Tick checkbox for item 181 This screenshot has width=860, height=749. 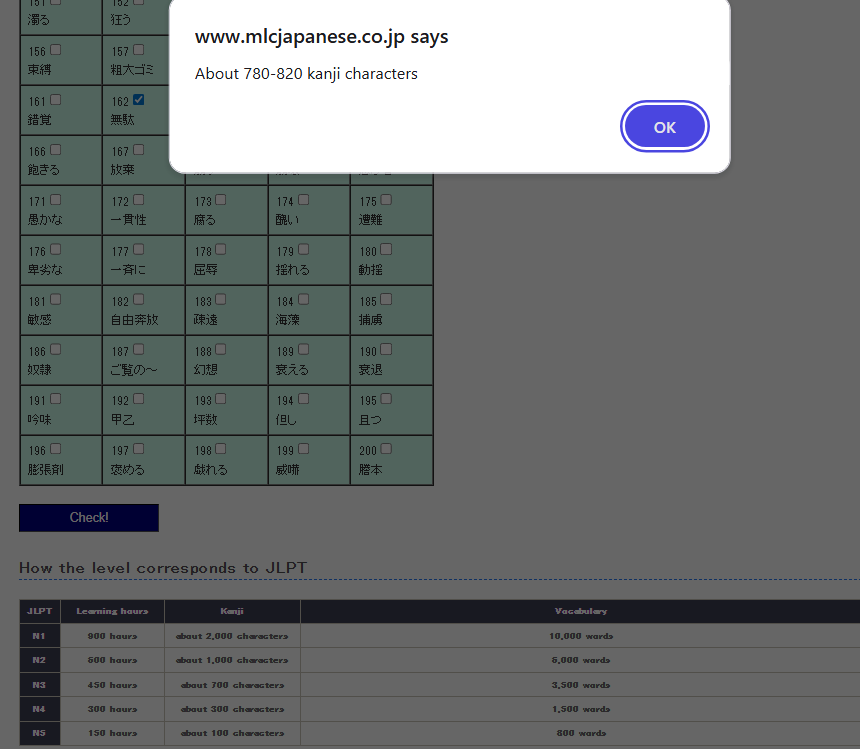tap(55, 299)
